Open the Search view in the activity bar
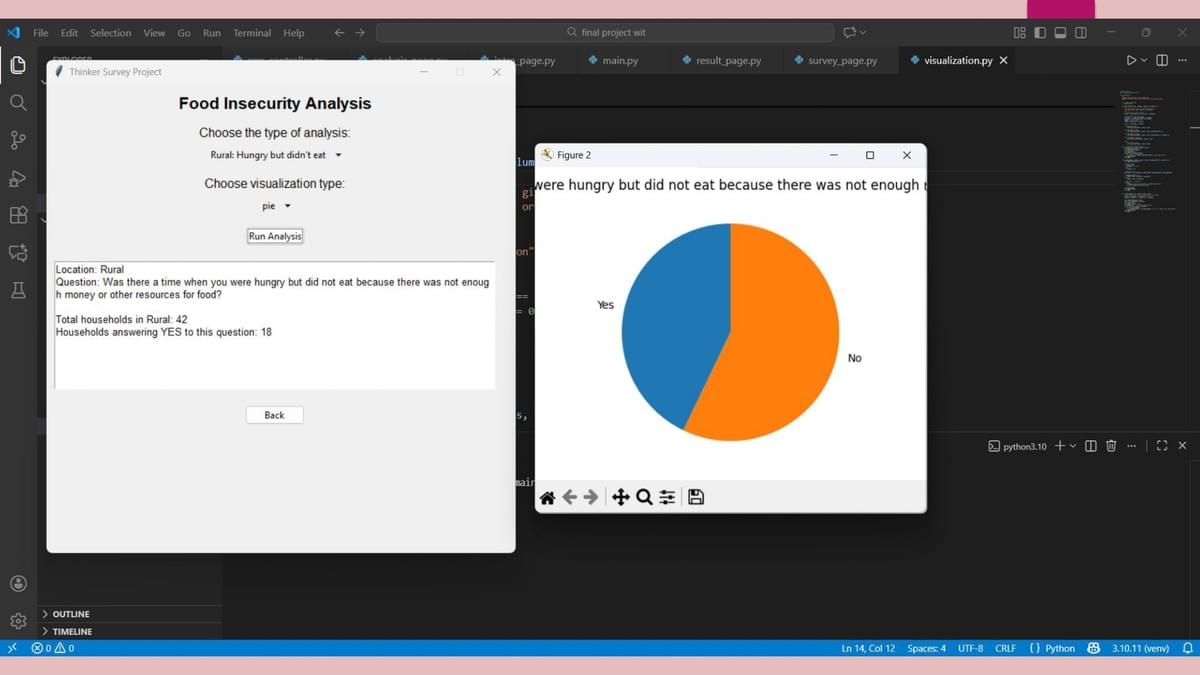This screenshot has width=1200, height=675. click(x=18, y=102)
